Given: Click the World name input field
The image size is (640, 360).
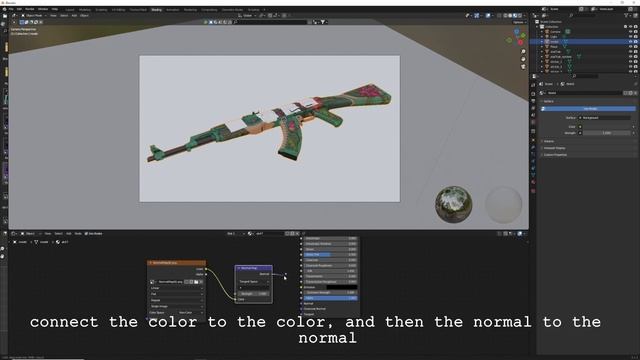Looking at the screenshot, I should [x=584, y=93].
